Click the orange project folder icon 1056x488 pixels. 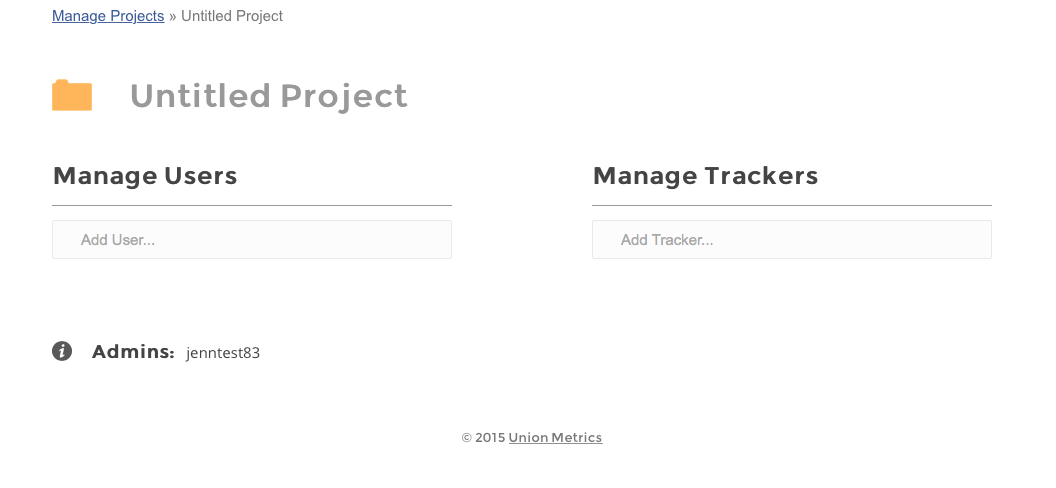point(72,96)
